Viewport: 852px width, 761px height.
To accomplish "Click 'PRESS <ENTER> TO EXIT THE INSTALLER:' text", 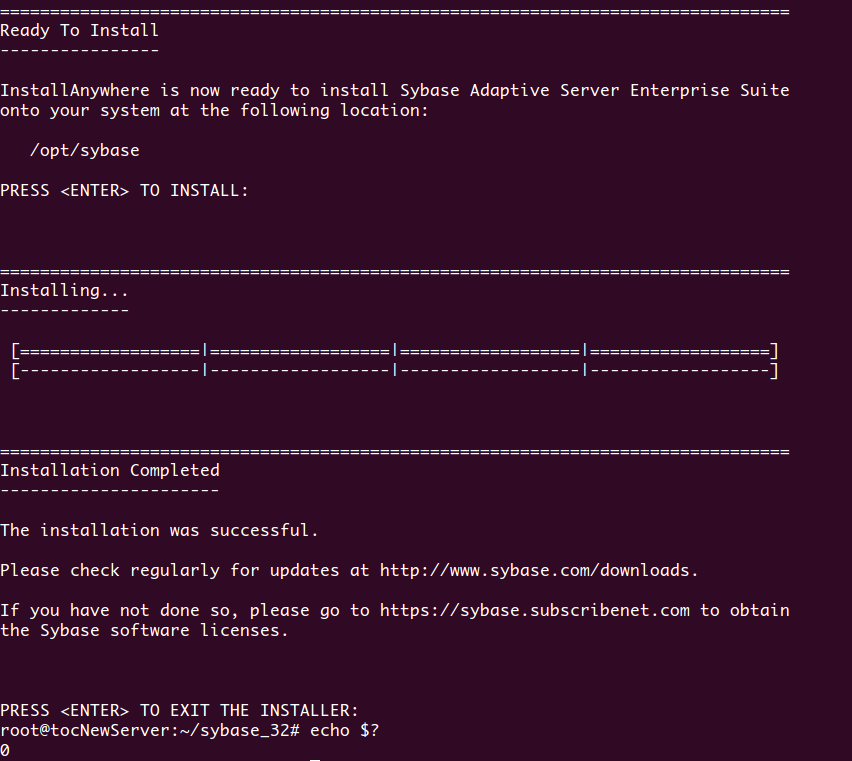I will (x=179, y=710).
